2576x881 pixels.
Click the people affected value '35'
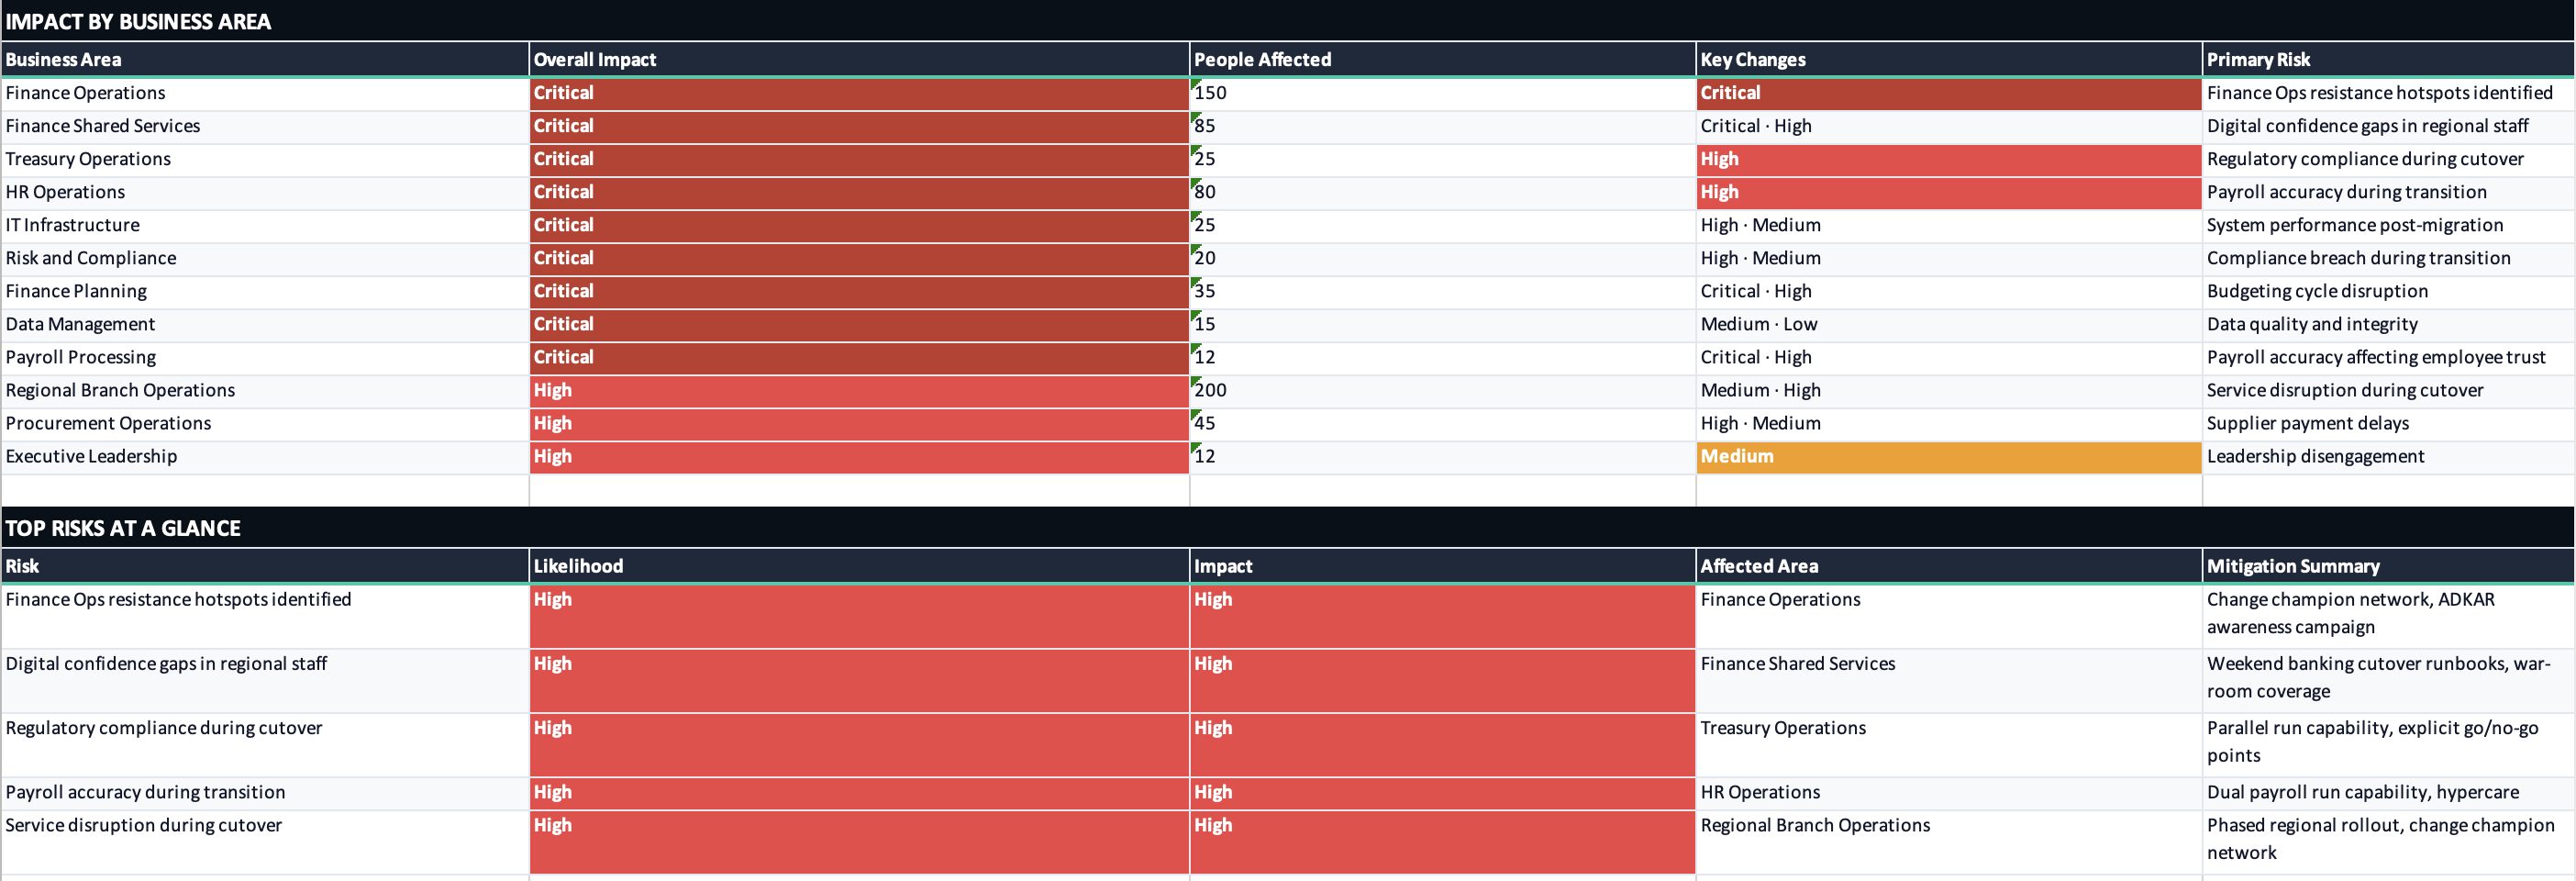pos(1442,291)
